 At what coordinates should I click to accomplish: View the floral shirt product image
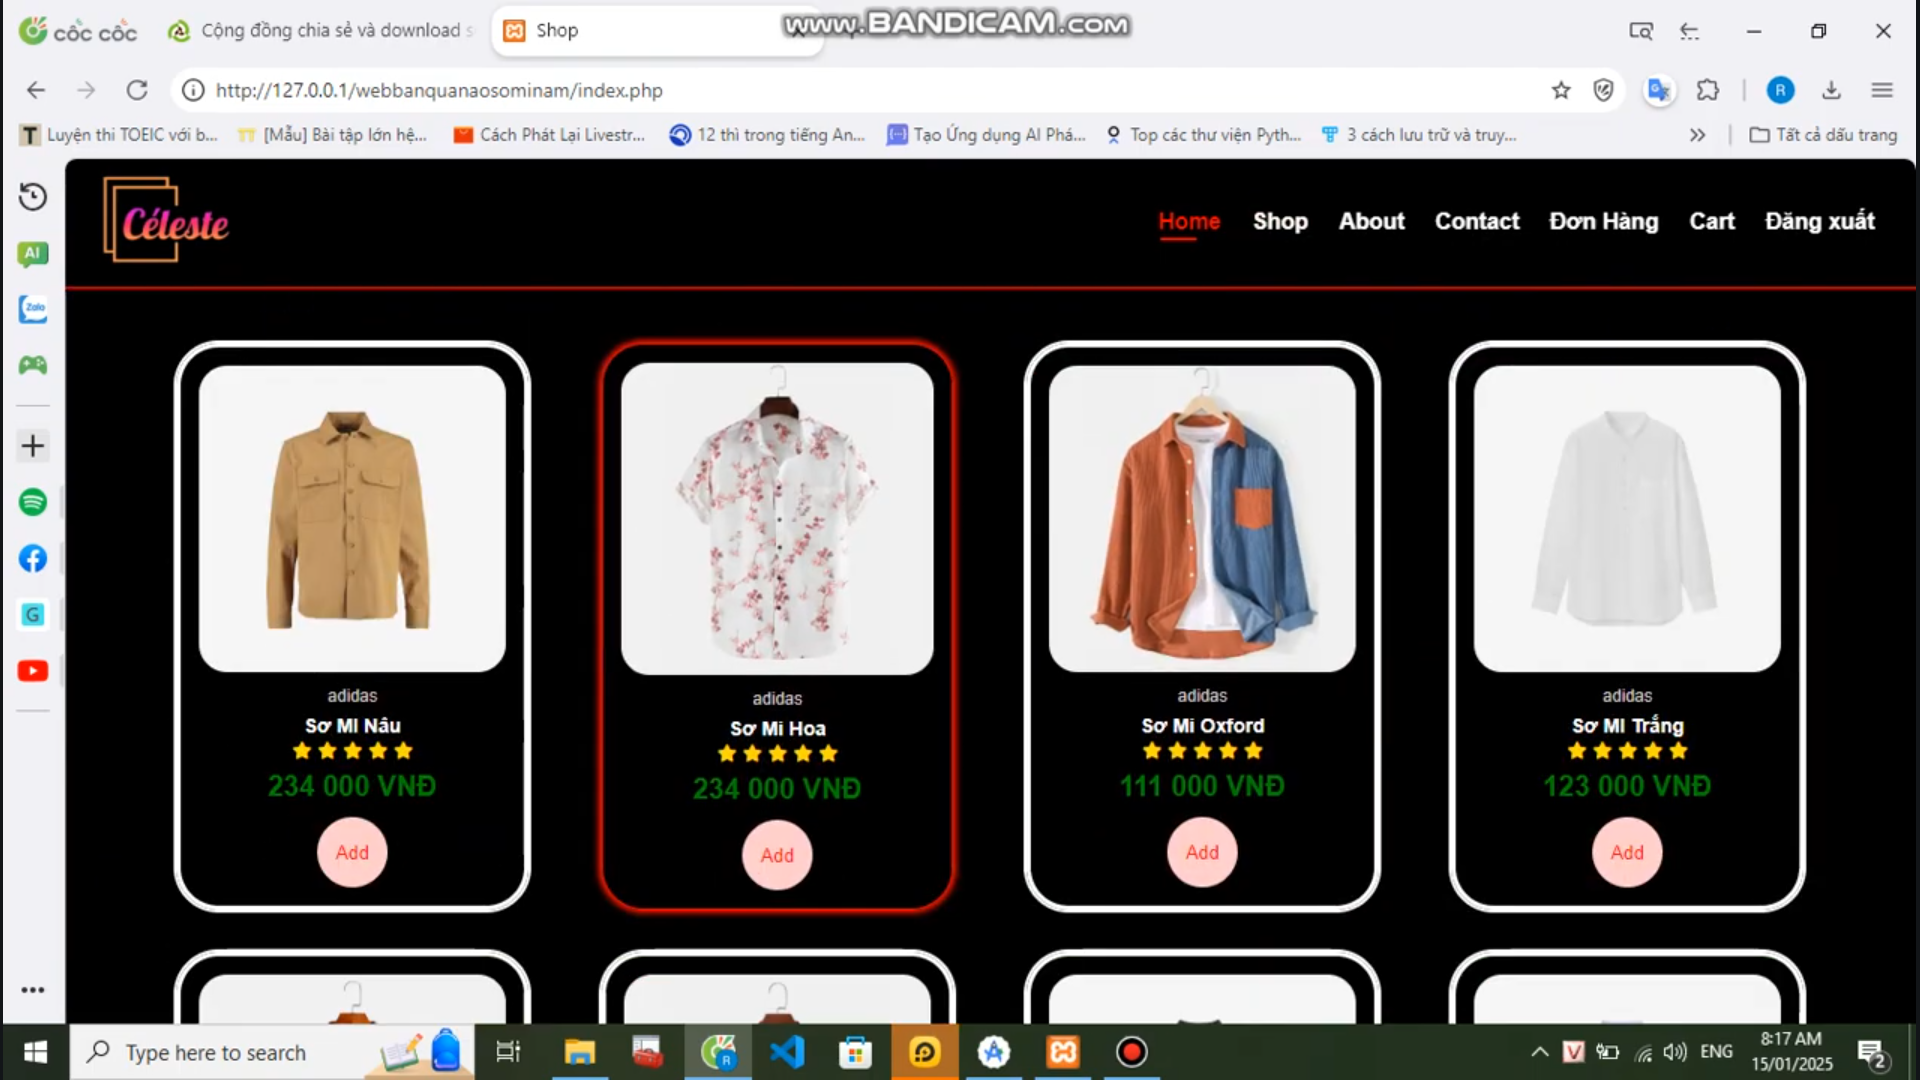coord(777,519)
